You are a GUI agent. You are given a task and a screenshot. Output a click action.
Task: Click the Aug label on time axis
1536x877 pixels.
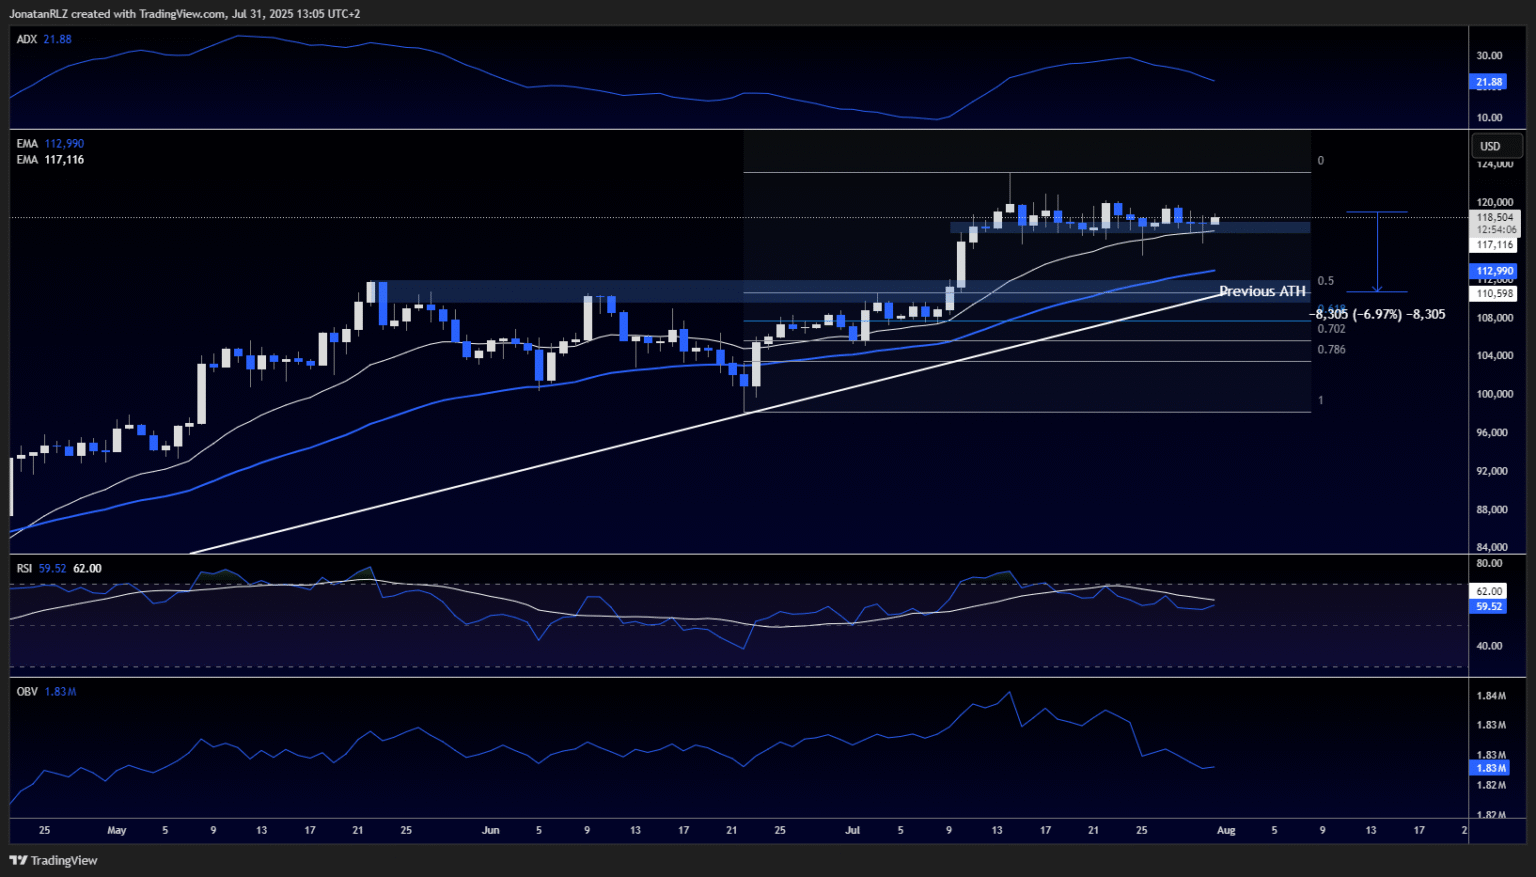[x=1226, y=830]
